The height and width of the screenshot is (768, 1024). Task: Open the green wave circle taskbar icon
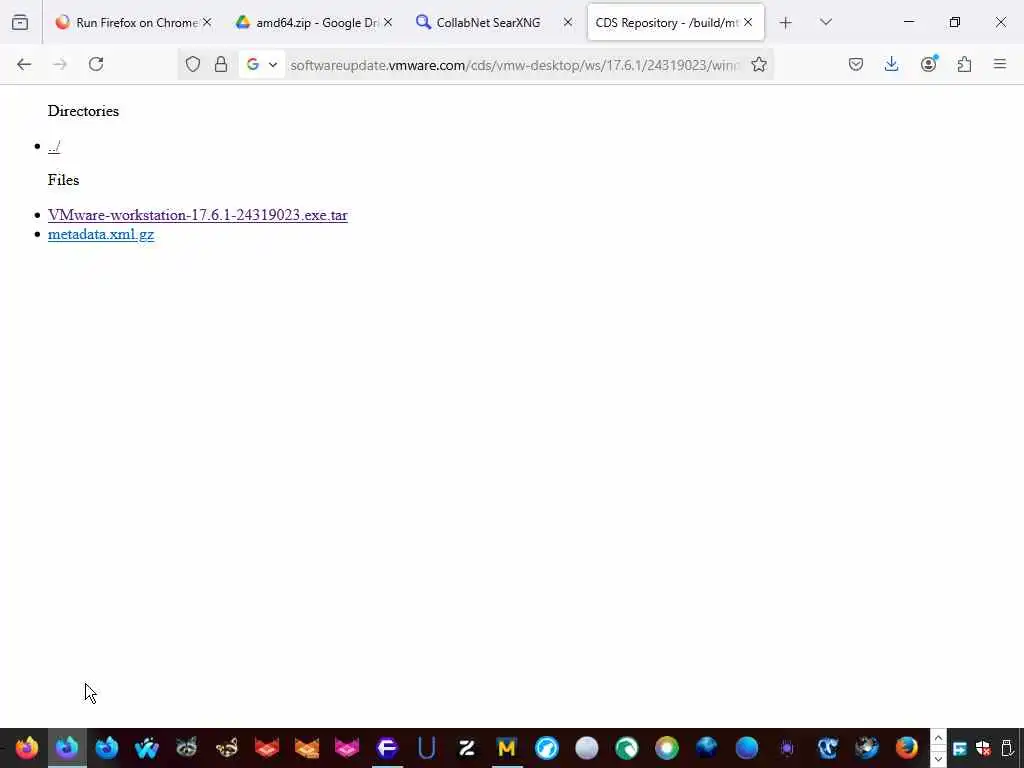626,748
